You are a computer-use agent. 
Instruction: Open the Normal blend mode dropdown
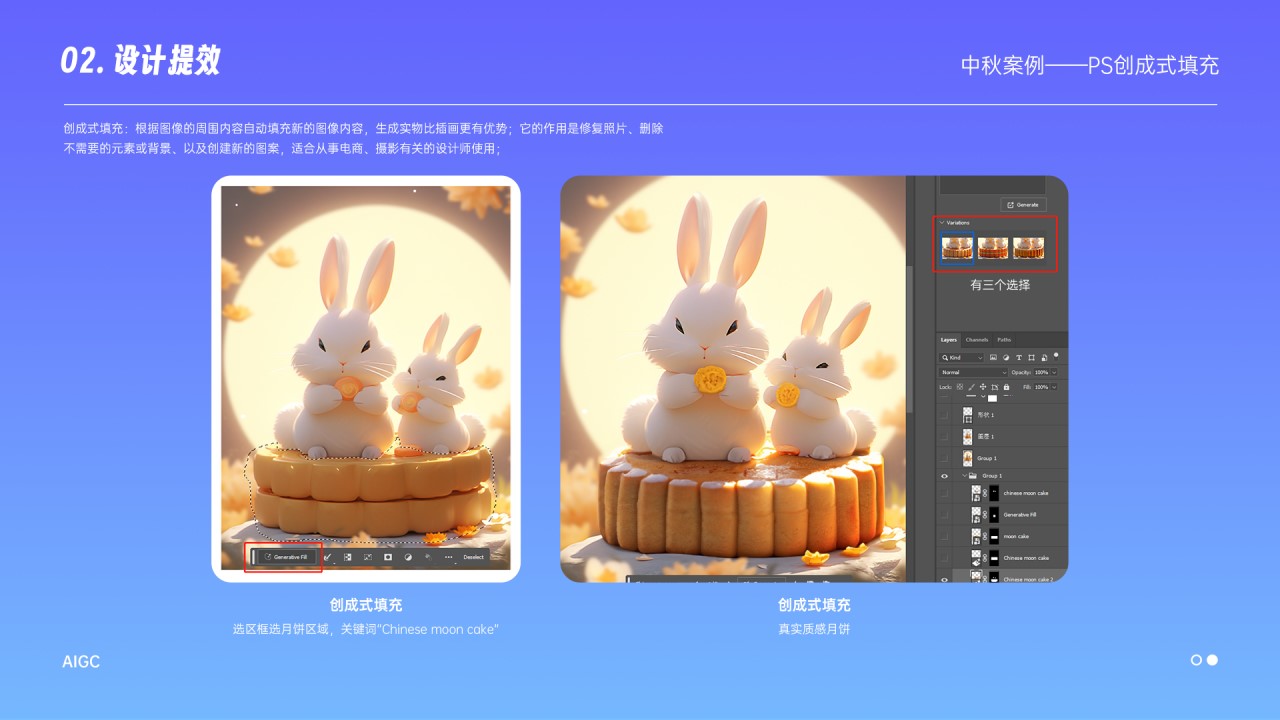(x=970, y=370)
